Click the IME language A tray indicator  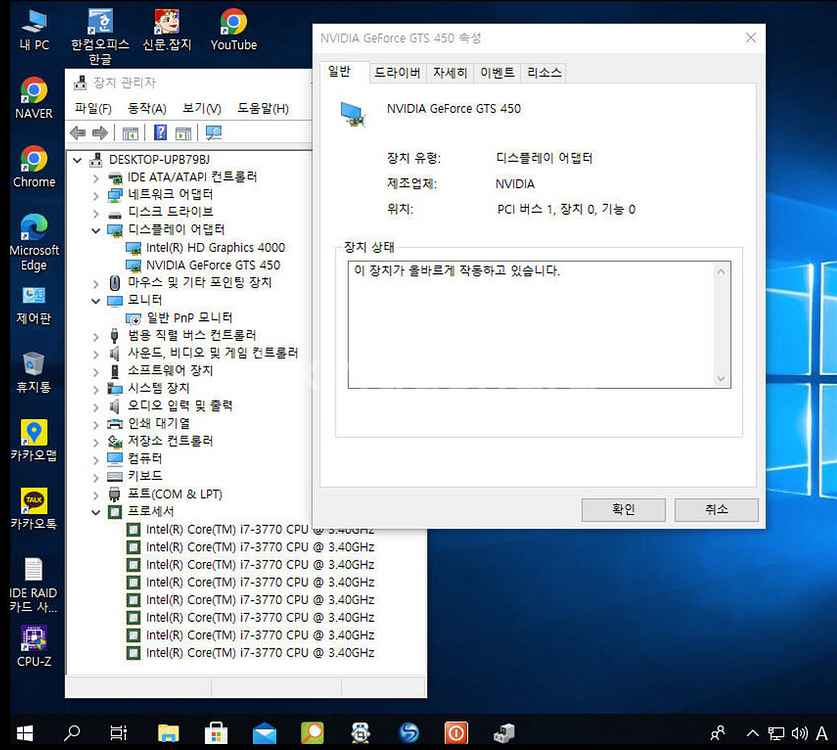pos(822,733)
